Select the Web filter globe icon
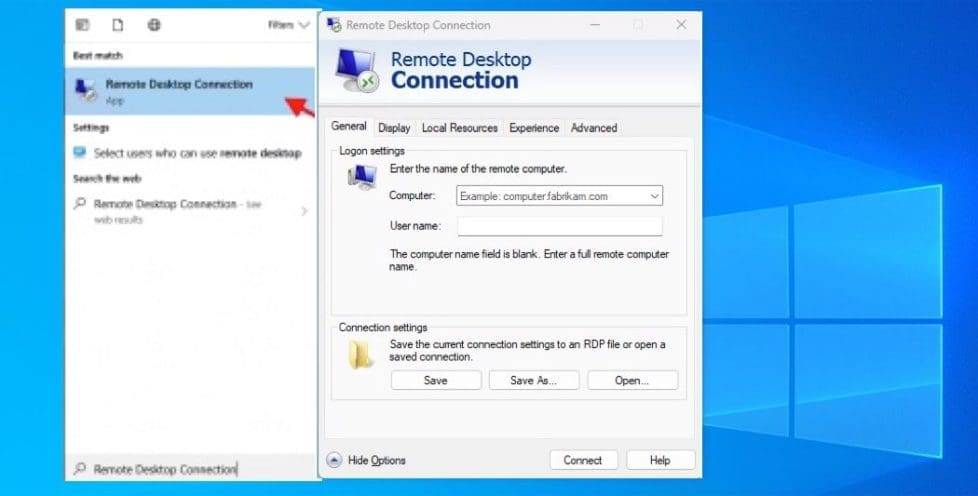Image resolution: width=978 pixels, height=496 pixels. [x=154, y=25]
